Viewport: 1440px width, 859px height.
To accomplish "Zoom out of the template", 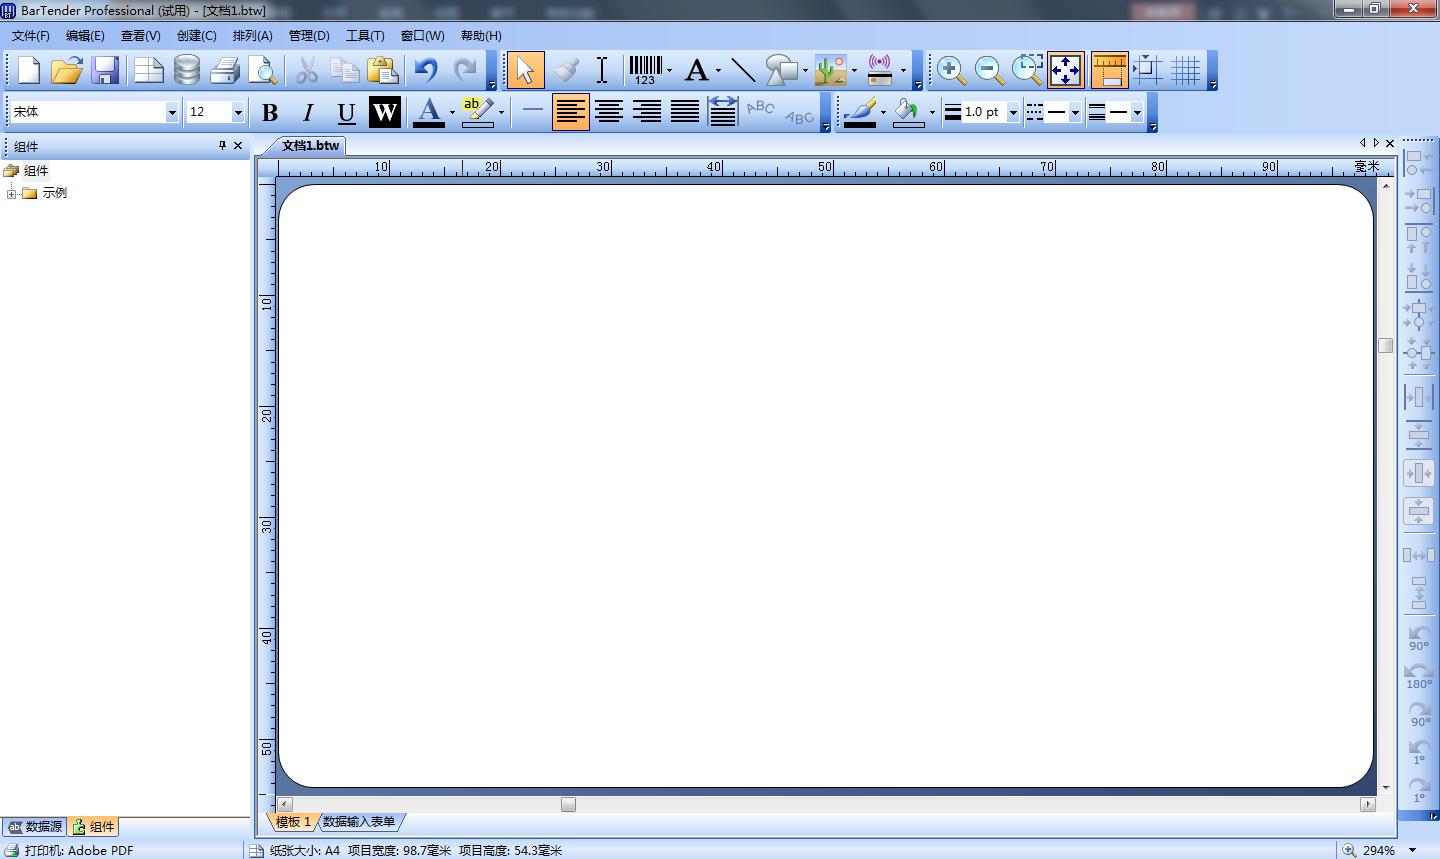I will click(x=989, y=70).
